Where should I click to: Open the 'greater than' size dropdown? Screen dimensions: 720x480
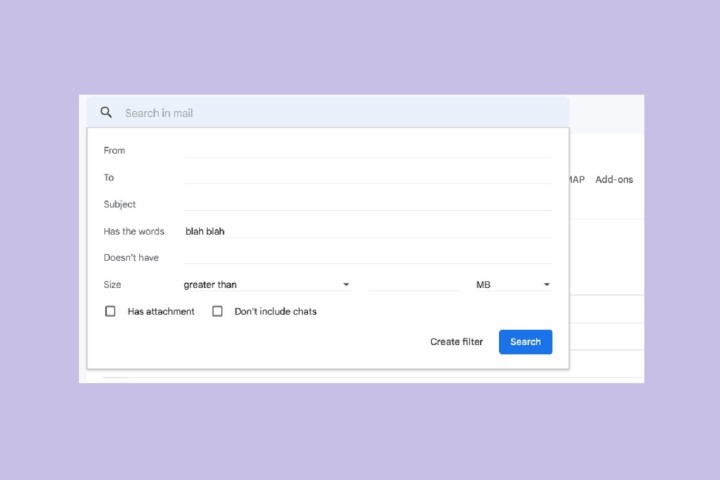pos(267,284)
